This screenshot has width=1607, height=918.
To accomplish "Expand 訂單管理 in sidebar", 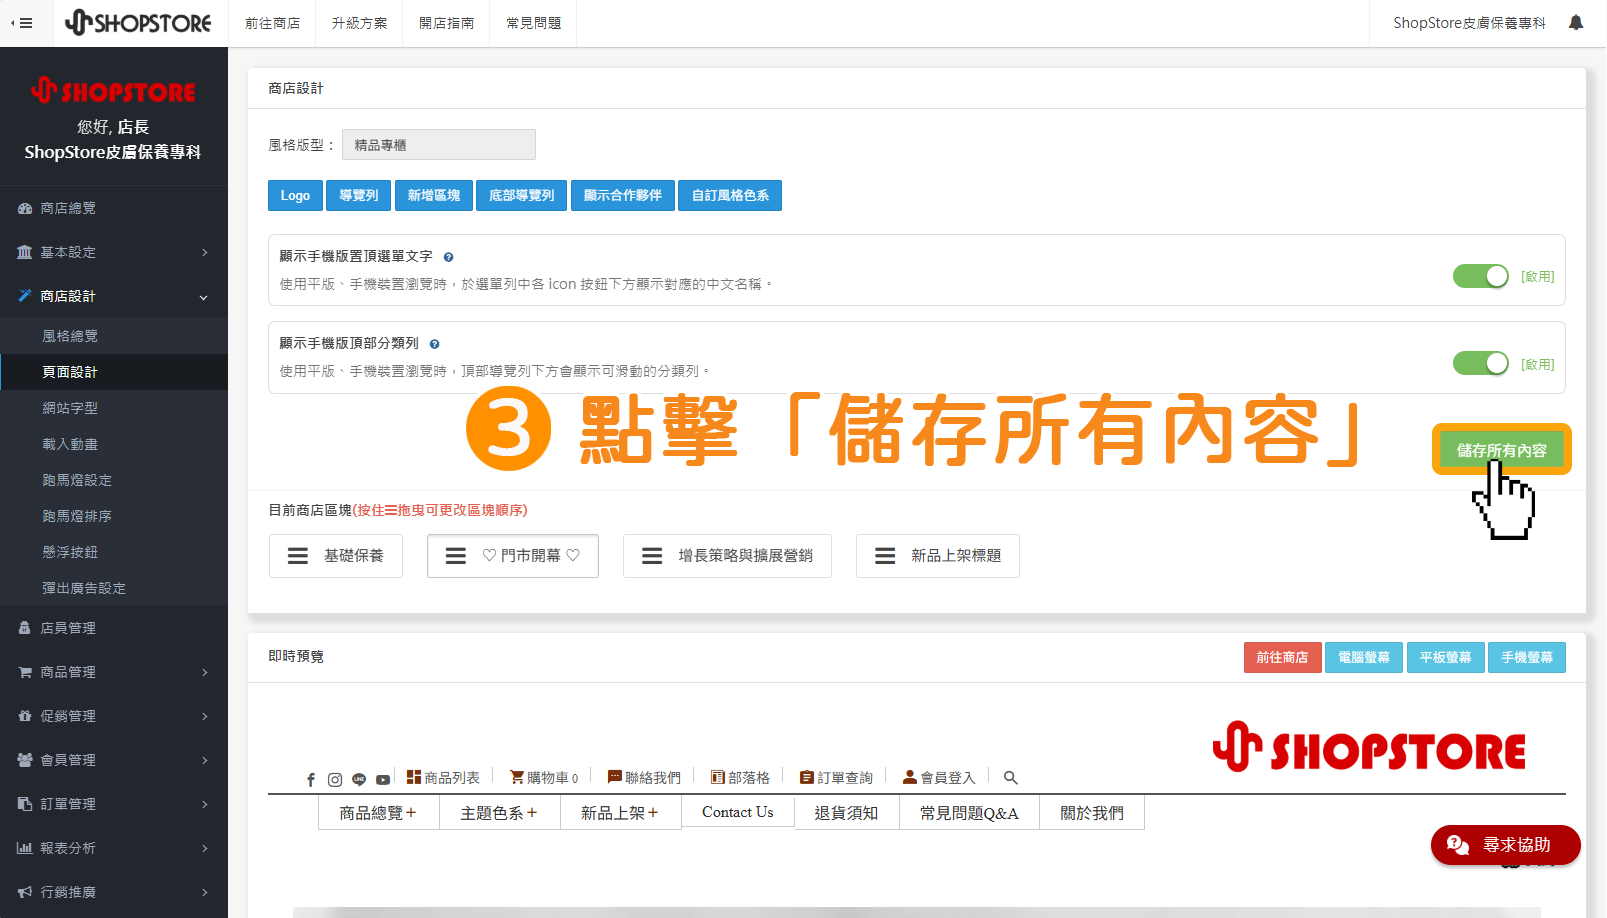I will [114, 804].
